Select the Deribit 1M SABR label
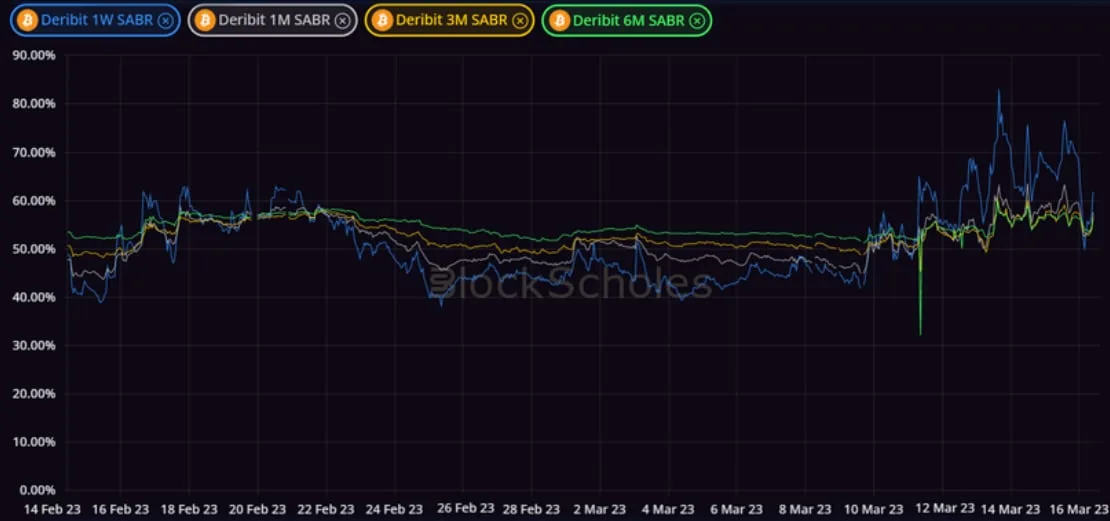The width and height of the screenshot is (1110, 521). click(x=274, y=21)
